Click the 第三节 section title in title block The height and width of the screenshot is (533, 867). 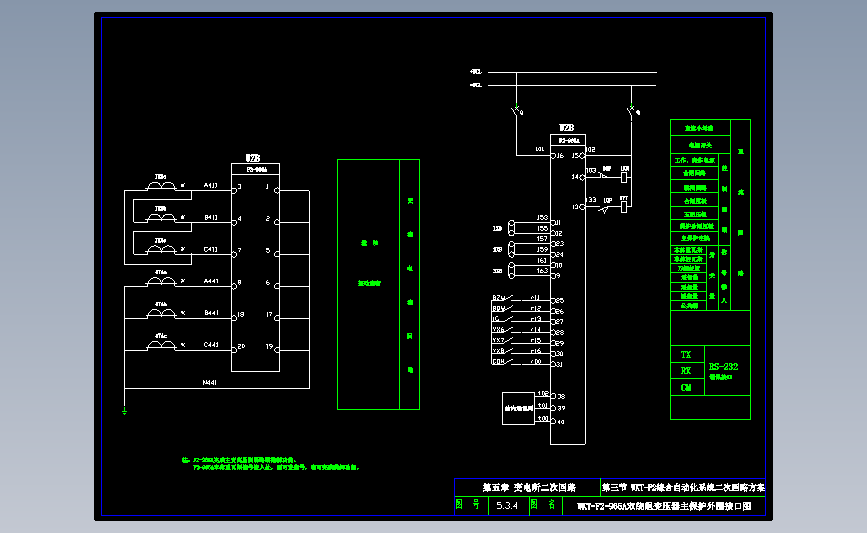coord(683,487)
